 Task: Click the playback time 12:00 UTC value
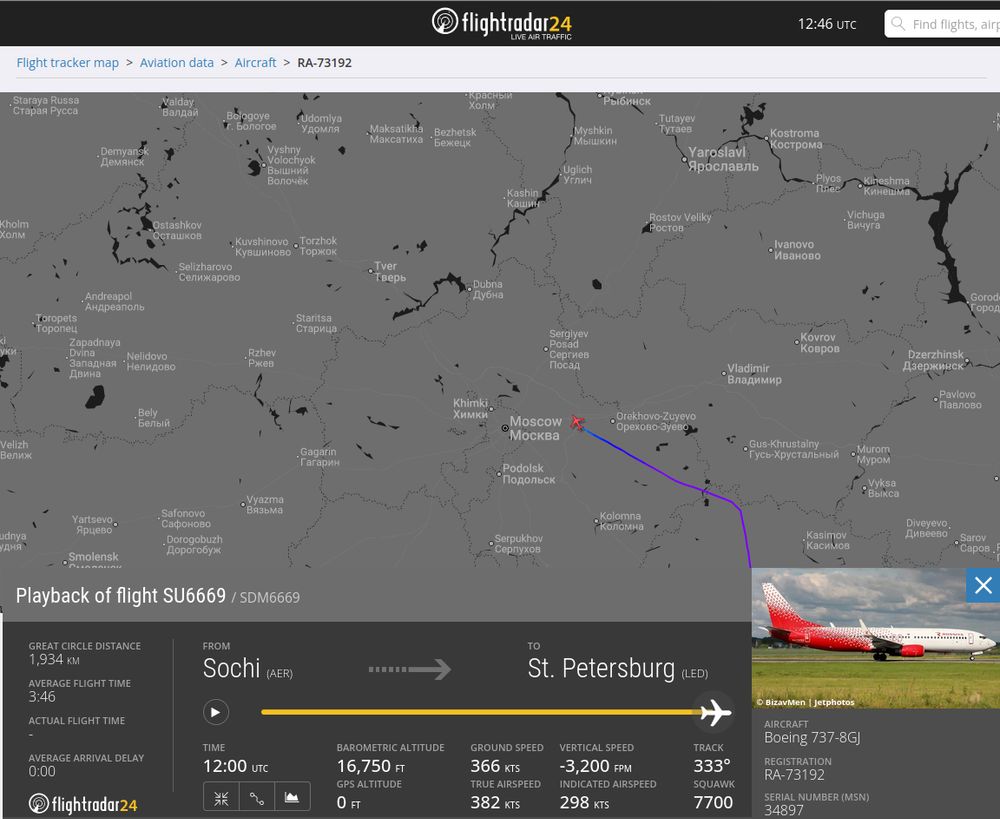coord(235,765)
